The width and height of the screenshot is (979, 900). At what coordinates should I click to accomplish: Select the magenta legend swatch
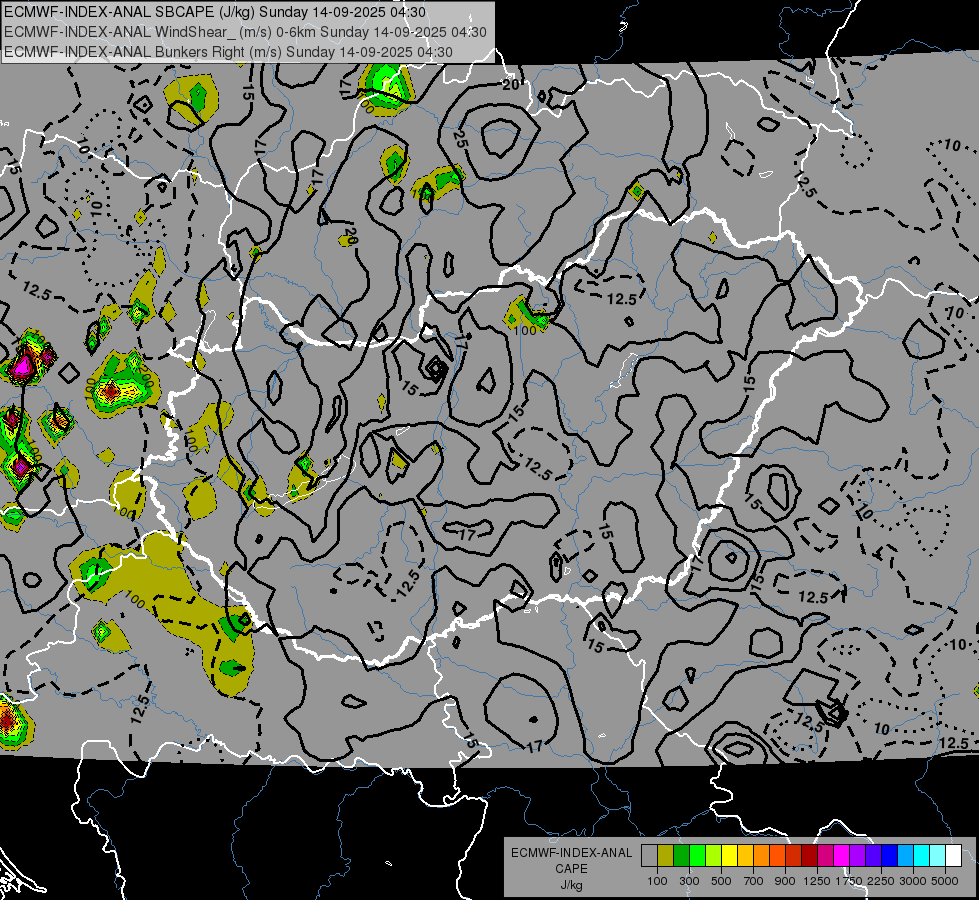click(842, 855)
